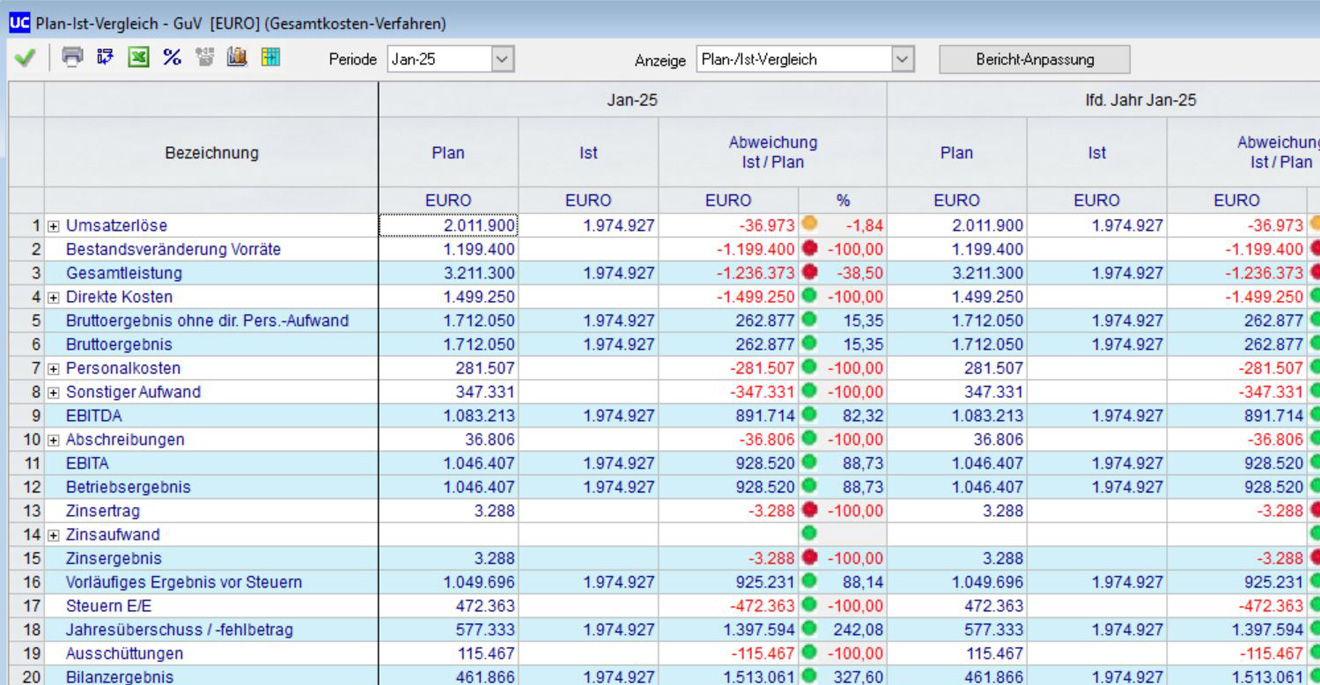Click the percent symbol toolbar icon
The width and height of the screenshot is (1320, 685).
(172, 57)
